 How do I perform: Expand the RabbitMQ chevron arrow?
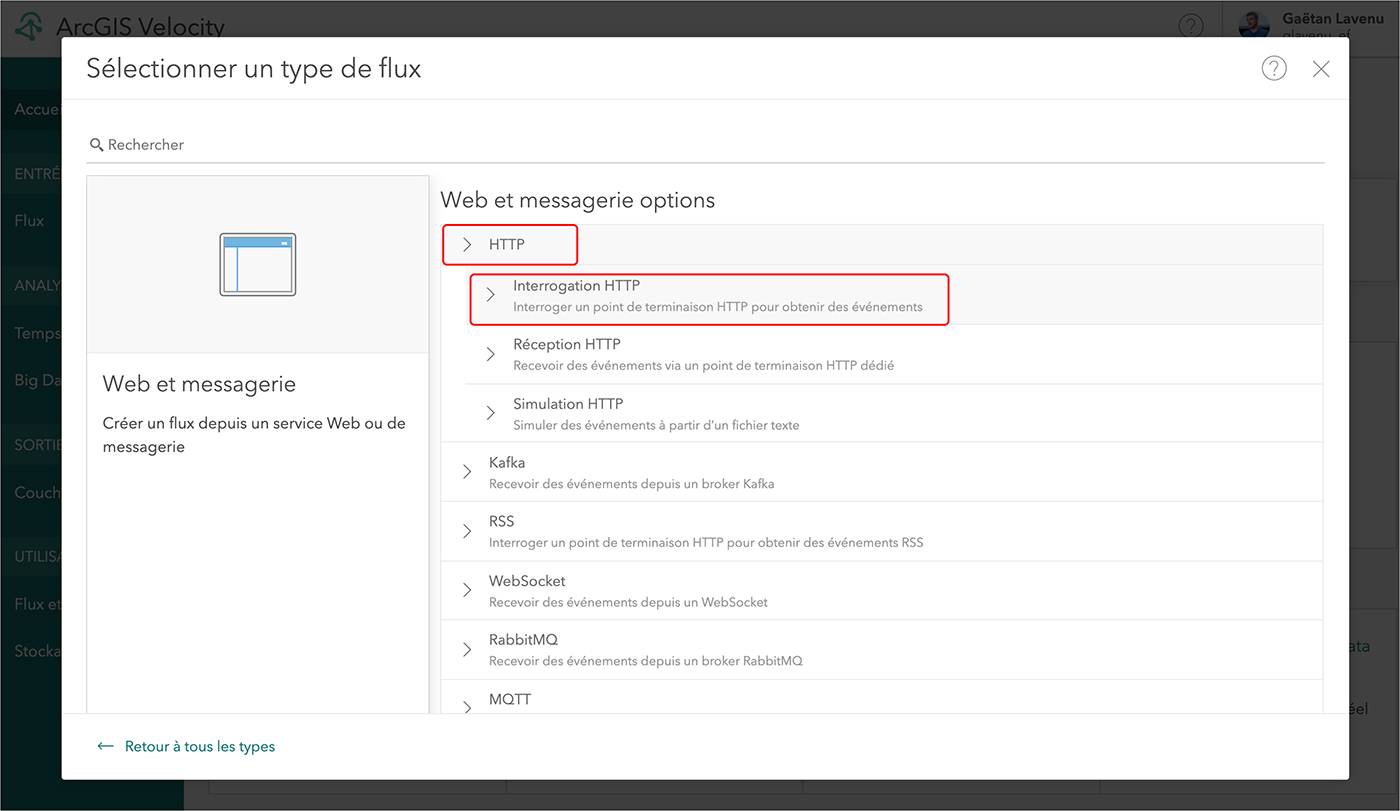tap(467, 649)
